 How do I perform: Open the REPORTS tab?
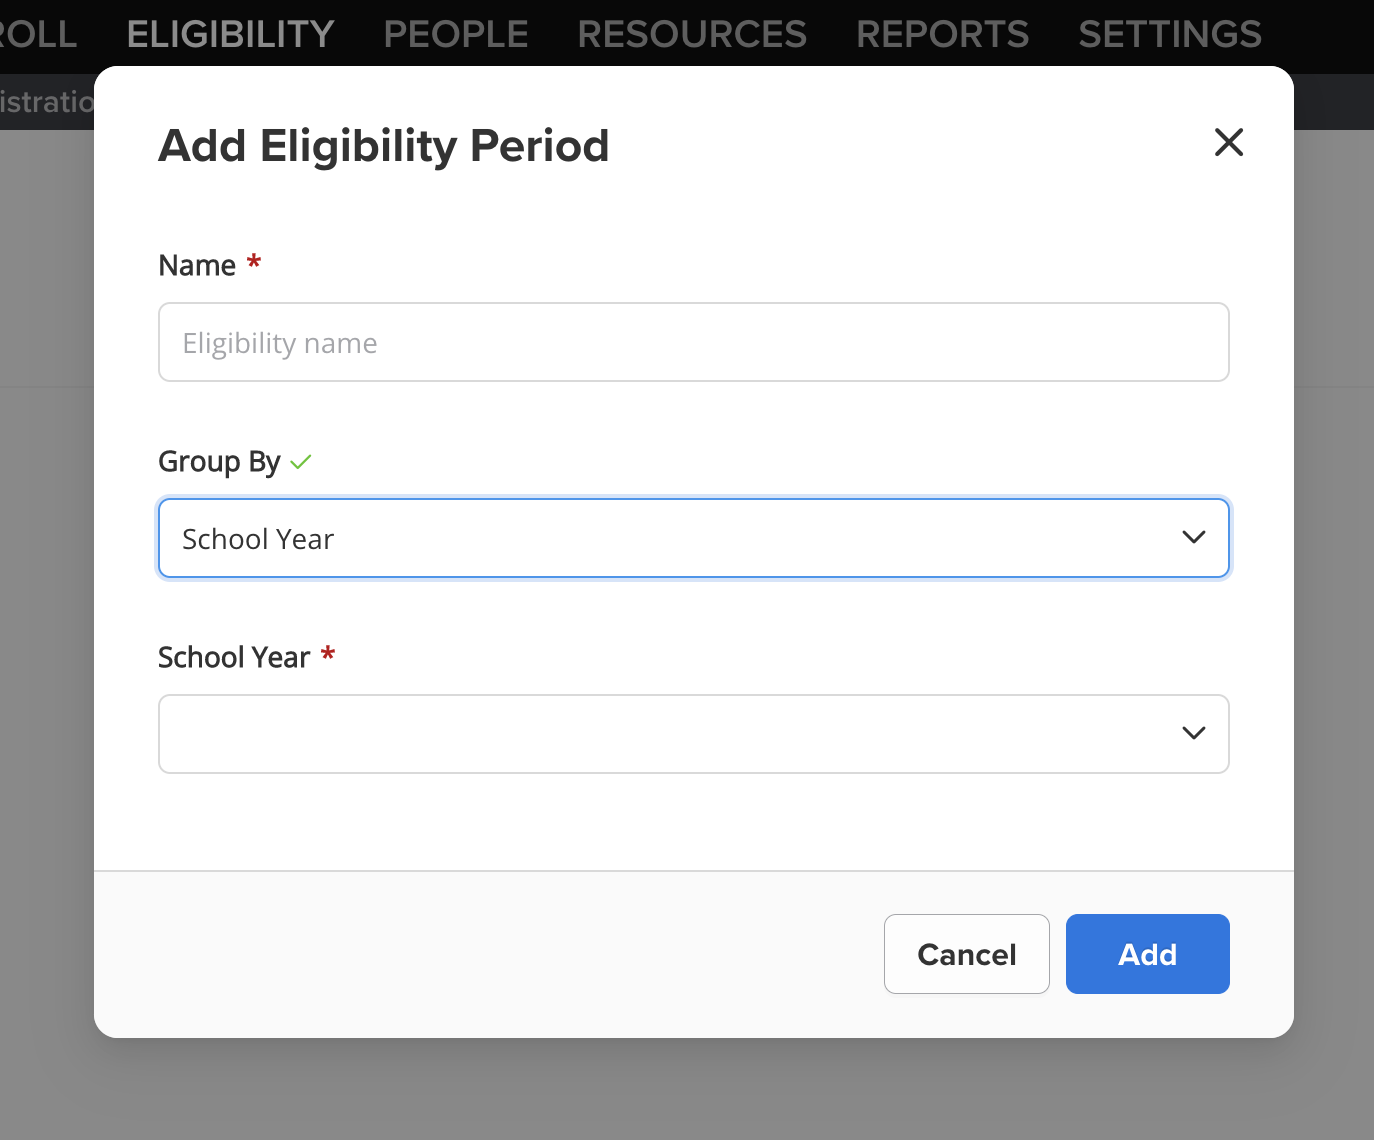[942, 34]
